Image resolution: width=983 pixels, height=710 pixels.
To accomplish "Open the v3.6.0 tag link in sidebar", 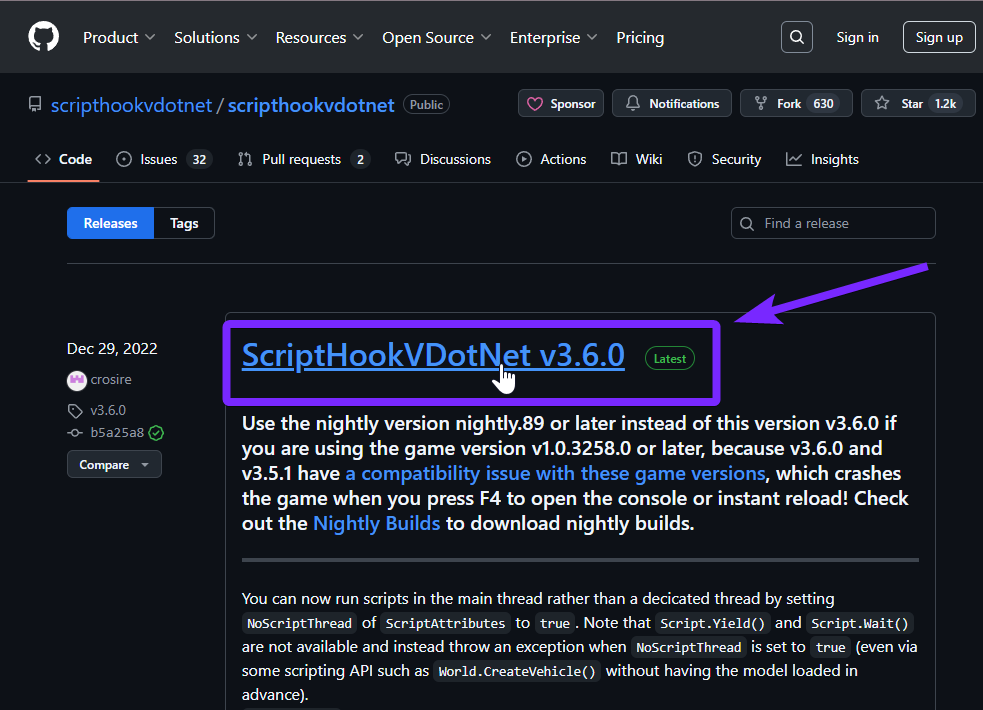I will tap(108, 410).
